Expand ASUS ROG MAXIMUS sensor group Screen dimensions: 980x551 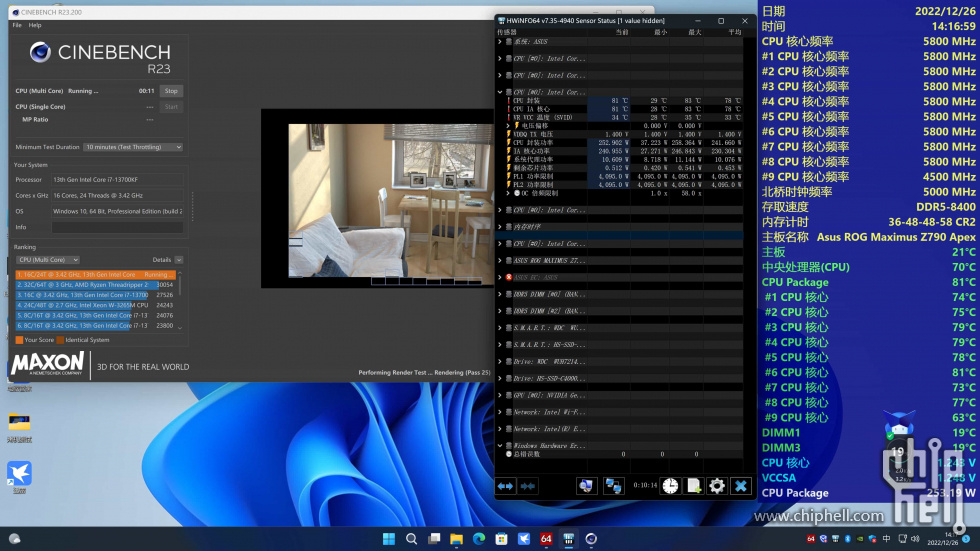[x=500, y=261]
